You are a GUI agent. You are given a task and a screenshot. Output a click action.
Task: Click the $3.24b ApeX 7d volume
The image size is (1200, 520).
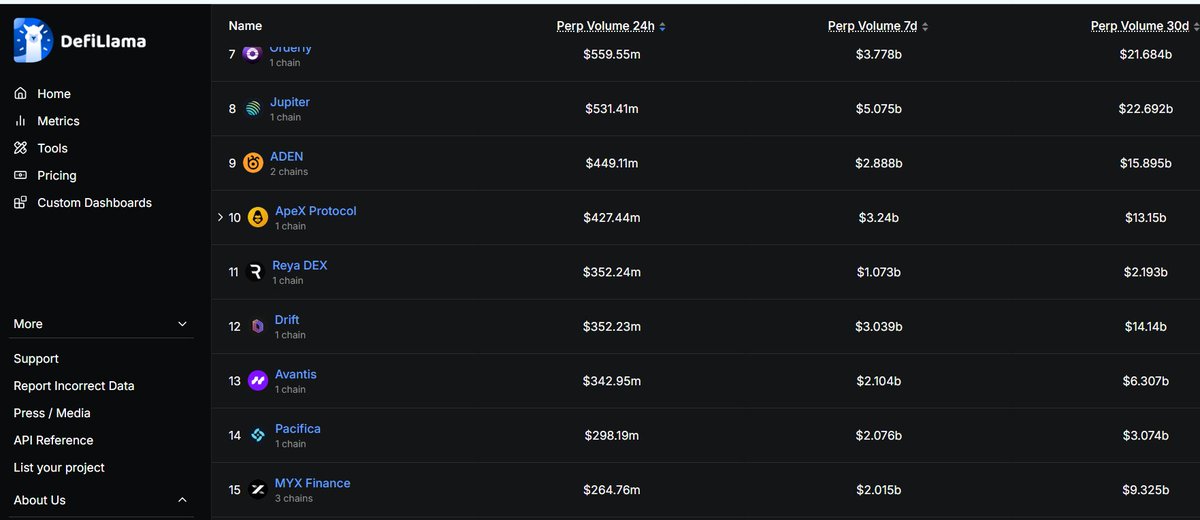(x=879, y=217)
